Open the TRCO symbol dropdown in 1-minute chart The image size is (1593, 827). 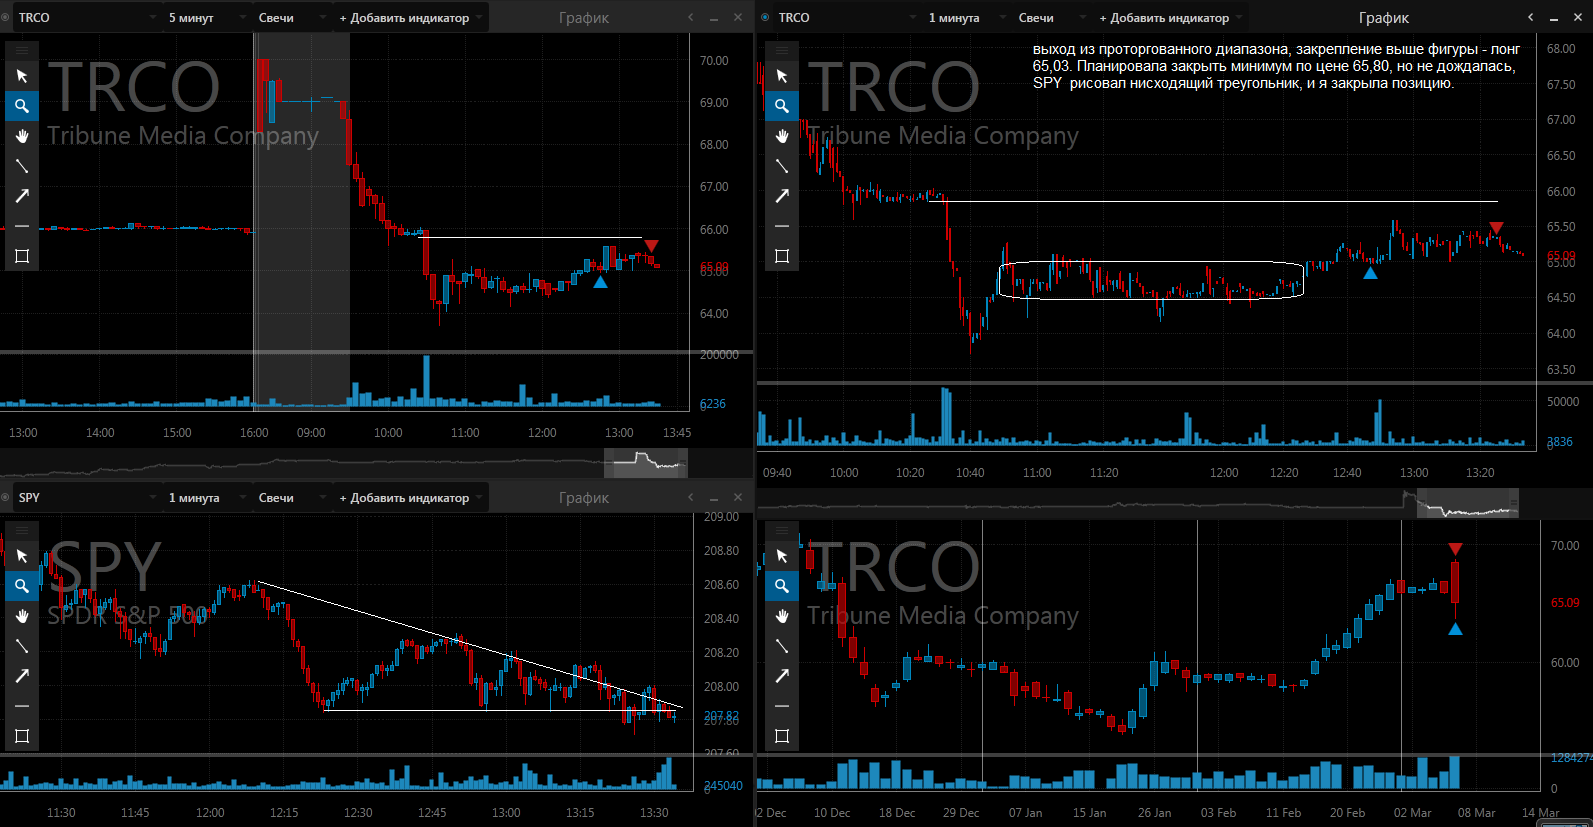coord(913,18)
